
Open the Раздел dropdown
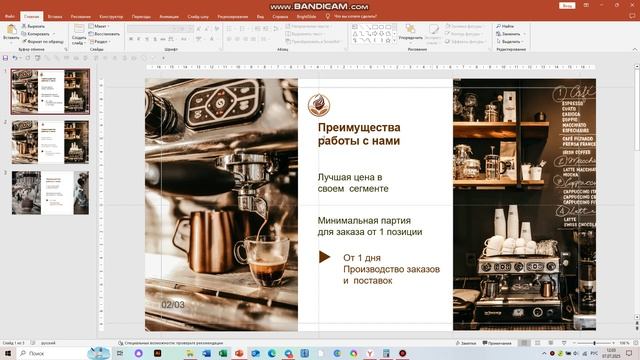(99, 42)
